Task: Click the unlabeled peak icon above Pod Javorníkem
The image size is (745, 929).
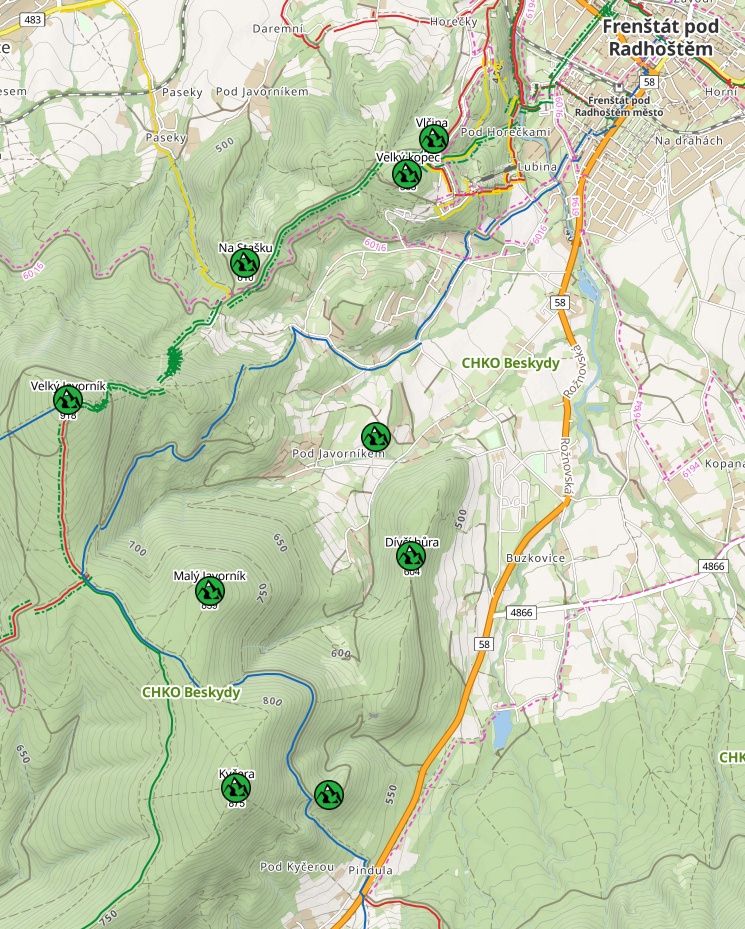Action: 376,436
